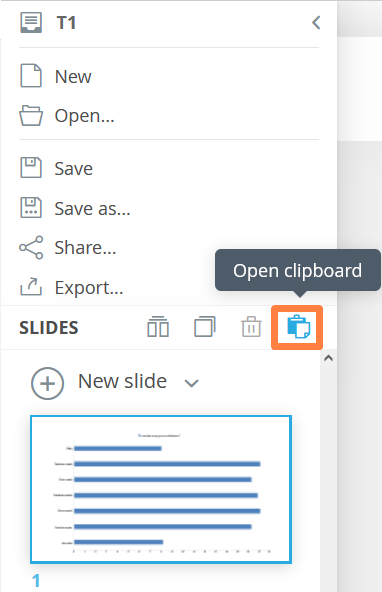Screen dimensions: 382x592
Task: Collapse the side panel with chevron
Action: [316, 23]
